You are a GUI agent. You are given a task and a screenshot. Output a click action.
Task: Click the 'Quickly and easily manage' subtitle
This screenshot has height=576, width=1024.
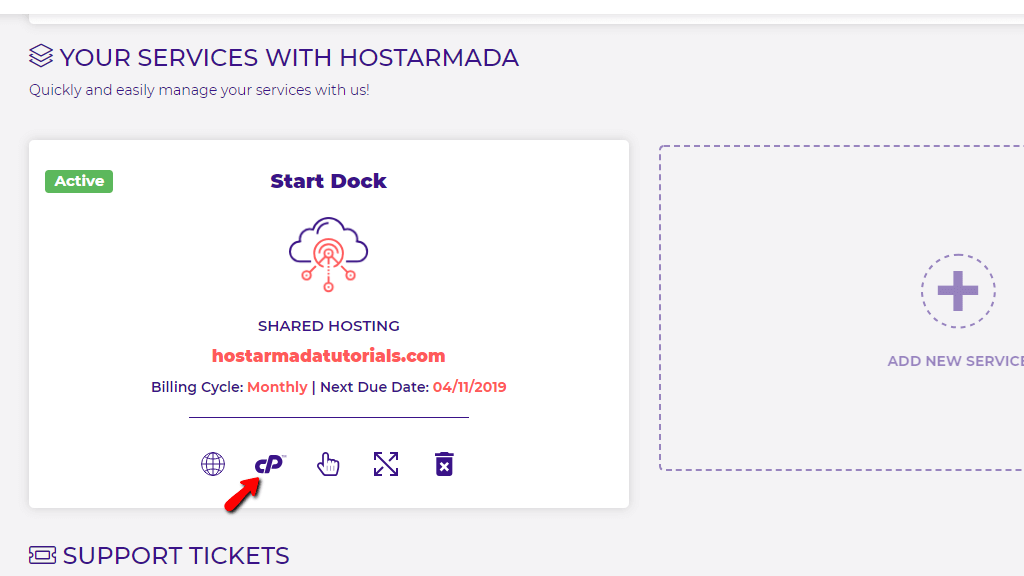click(x=199, y=90)
